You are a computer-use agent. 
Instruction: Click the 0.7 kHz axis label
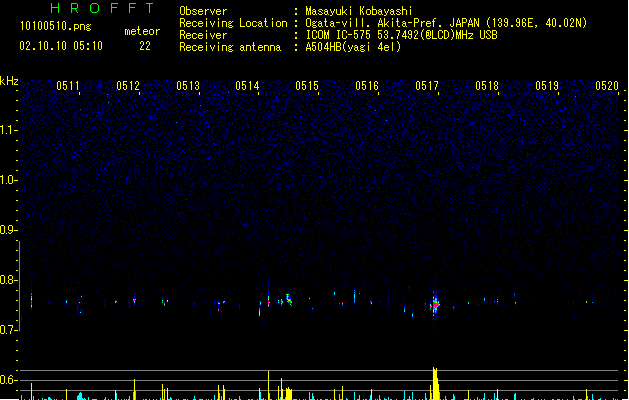[x=8, y=330]
